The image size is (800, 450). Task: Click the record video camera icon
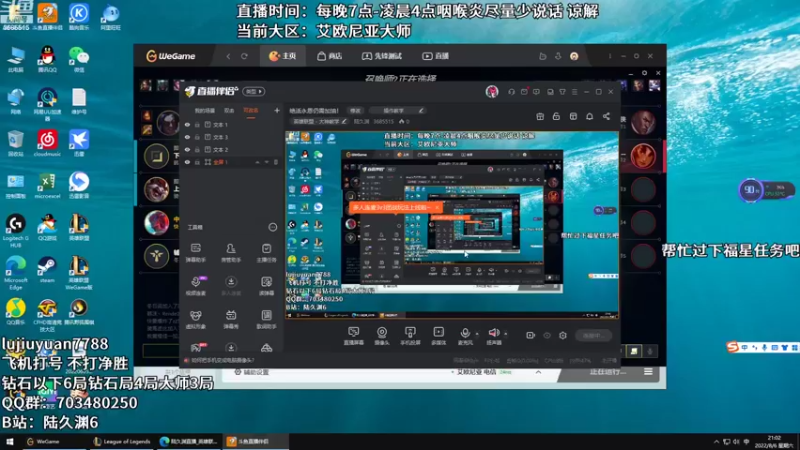(531, 335)
